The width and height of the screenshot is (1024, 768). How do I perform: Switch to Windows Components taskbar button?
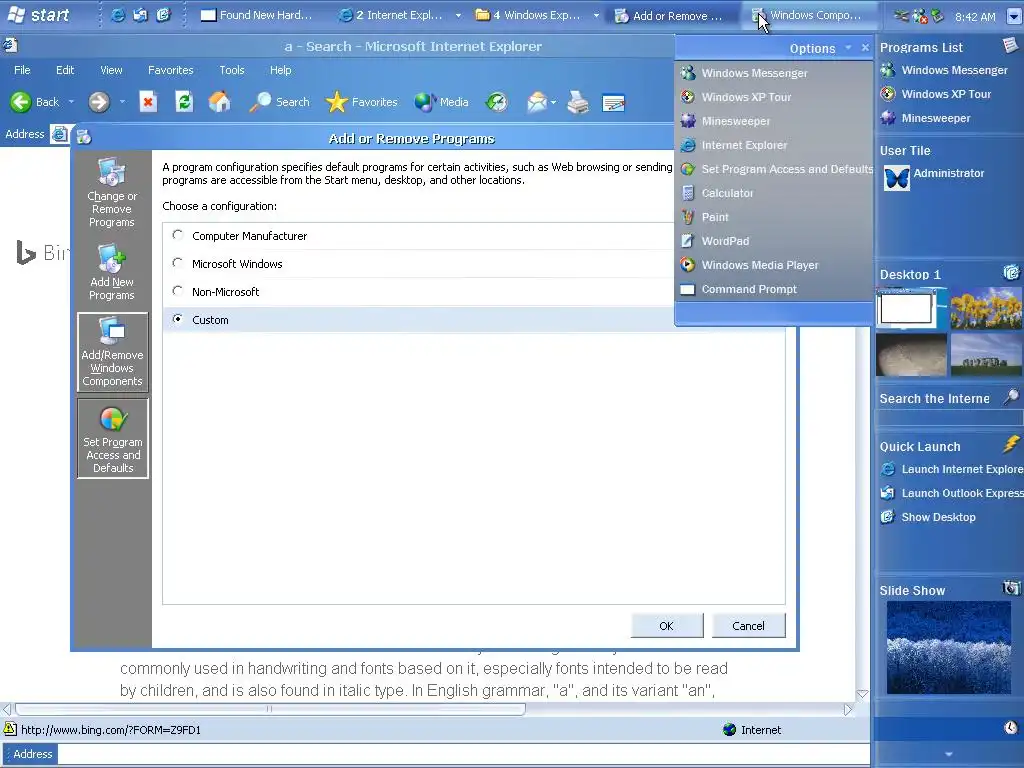pos(807,15)
